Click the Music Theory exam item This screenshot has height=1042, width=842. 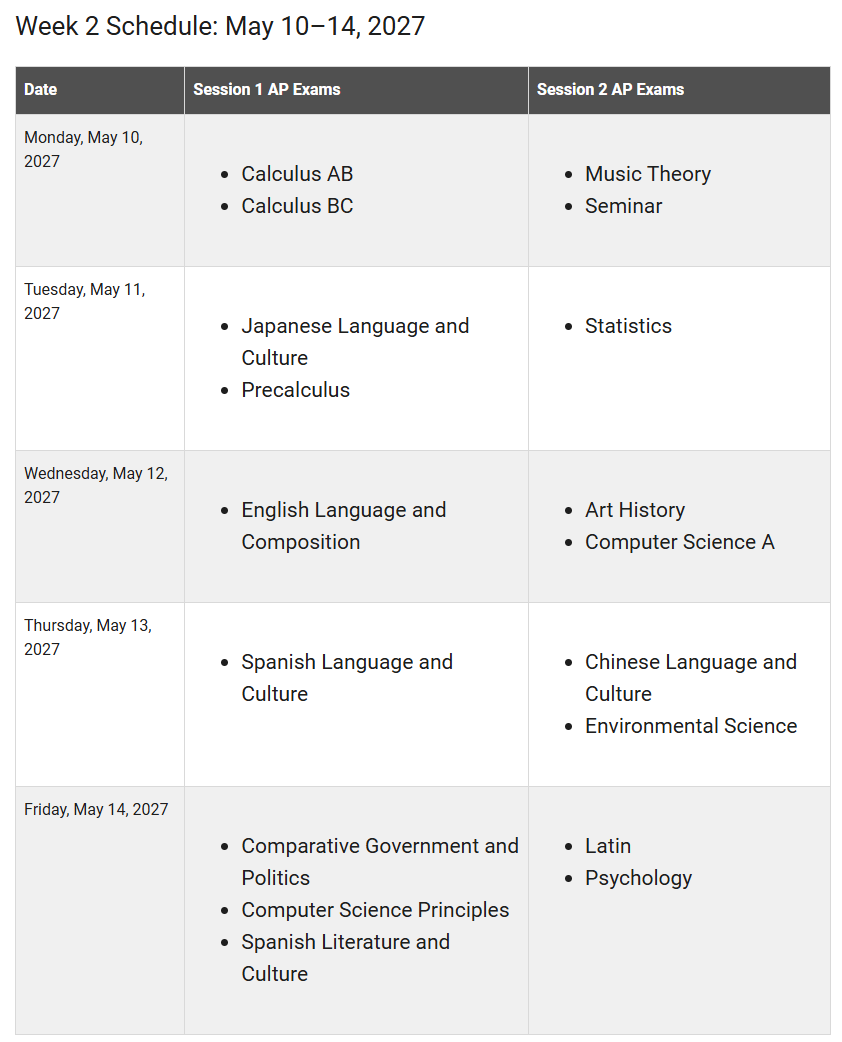click(x=648, y=173)
